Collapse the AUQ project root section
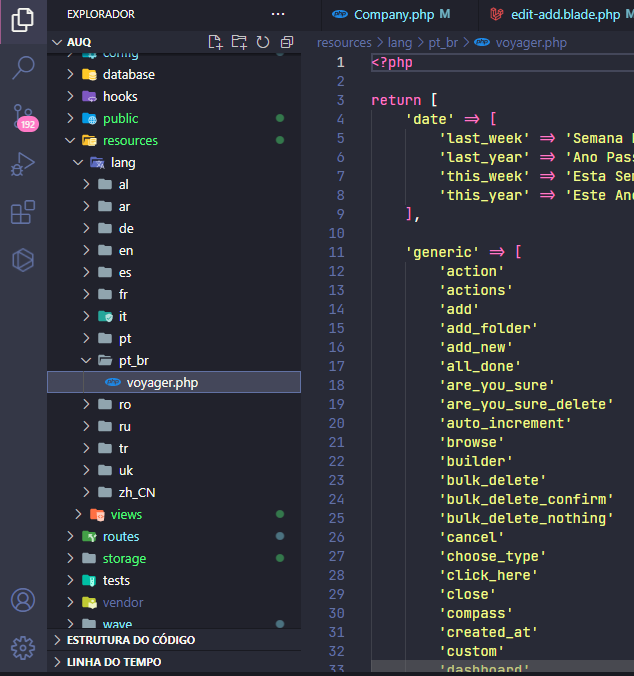The width and height of the screenshot is (634, 676). (x=57, y=42)
